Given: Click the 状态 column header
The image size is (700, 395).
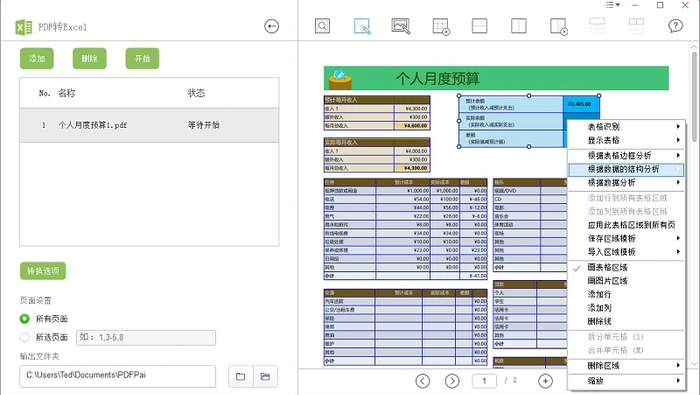Looking at the screenshot, I should pyautogui.click(x=196, y=93).
